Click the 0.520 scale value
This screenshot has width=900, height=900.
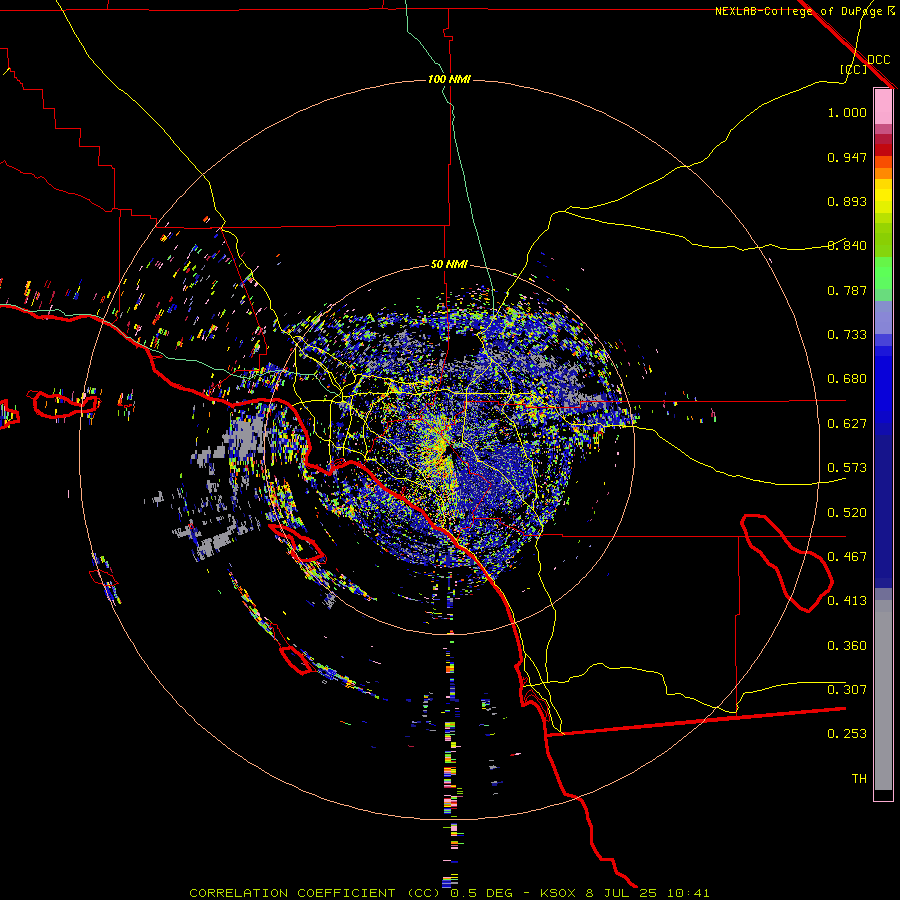pos(847,513)
